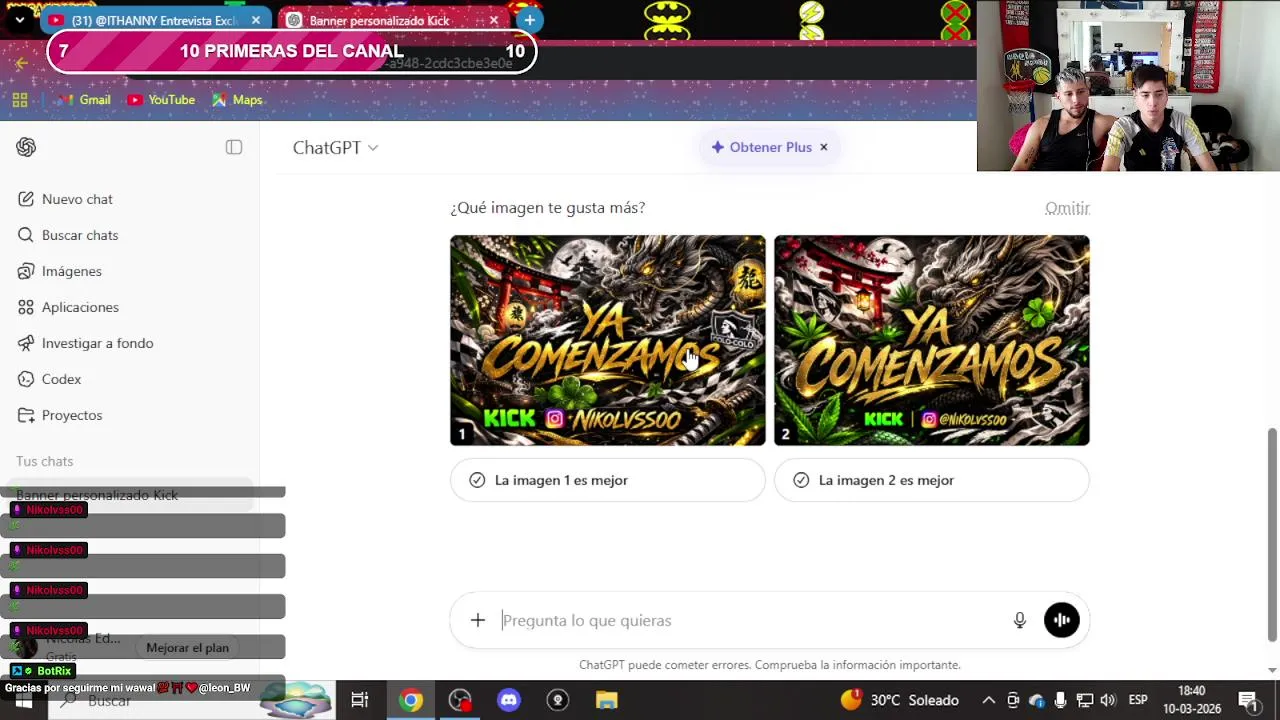Open Task View in the taskbar
The image size is (1280, 720).
point(360,700)
